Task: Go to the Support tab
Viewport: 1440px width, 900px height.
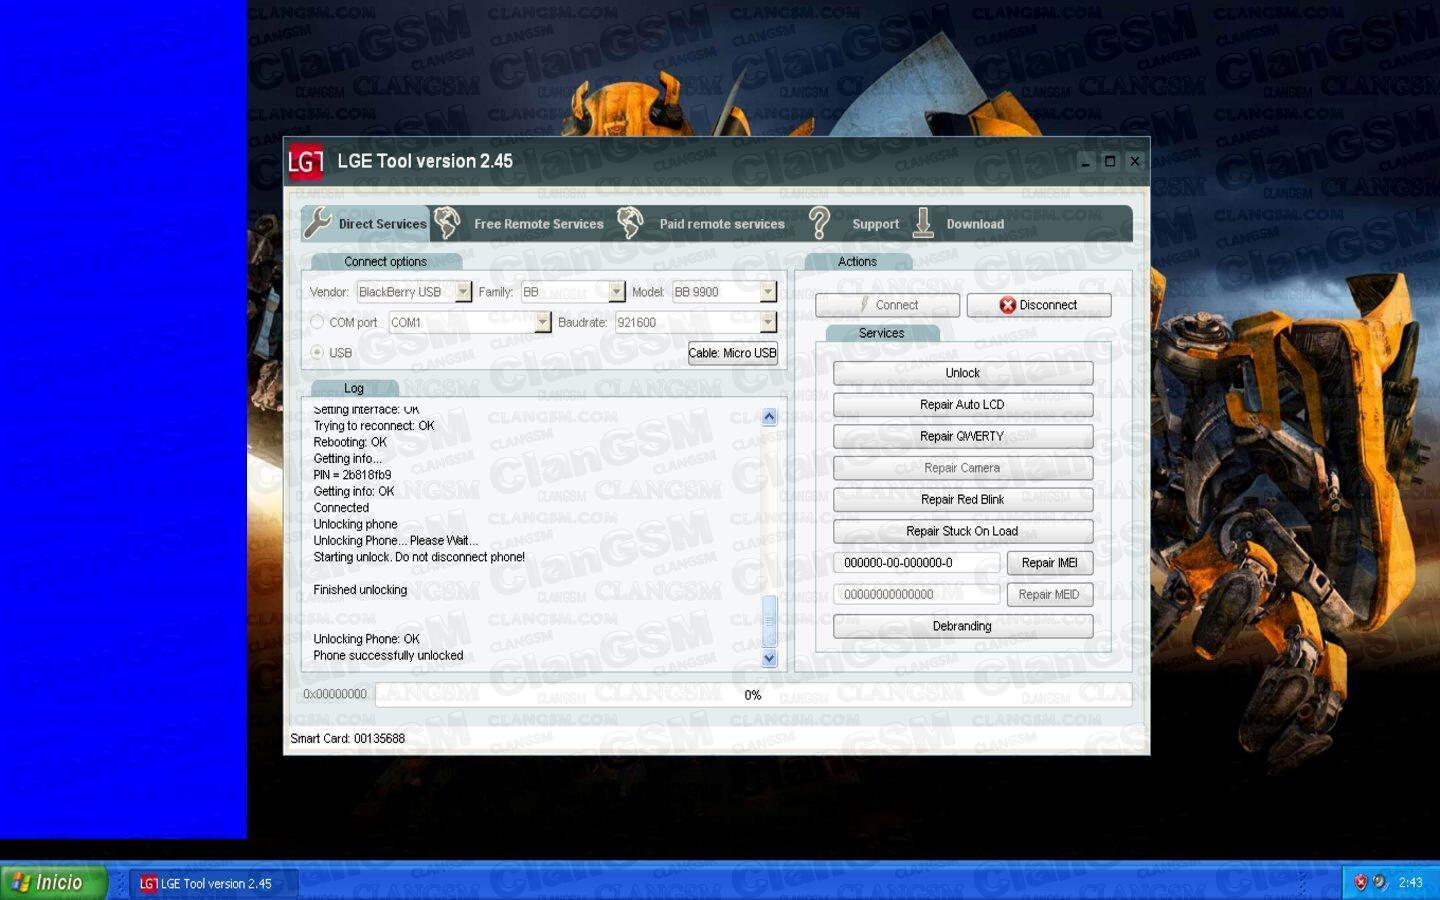Action: (x=855, y=223)
